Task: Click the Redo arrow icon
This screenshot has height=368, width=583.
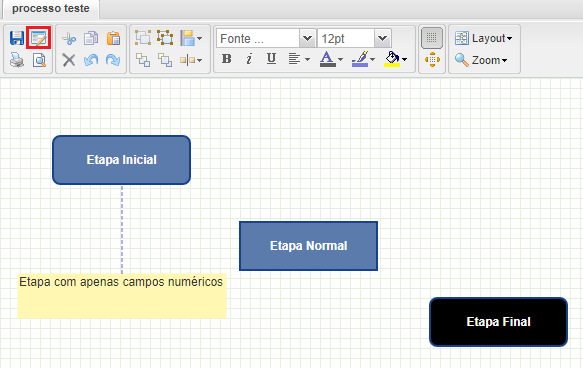Action: click(113, 60)
